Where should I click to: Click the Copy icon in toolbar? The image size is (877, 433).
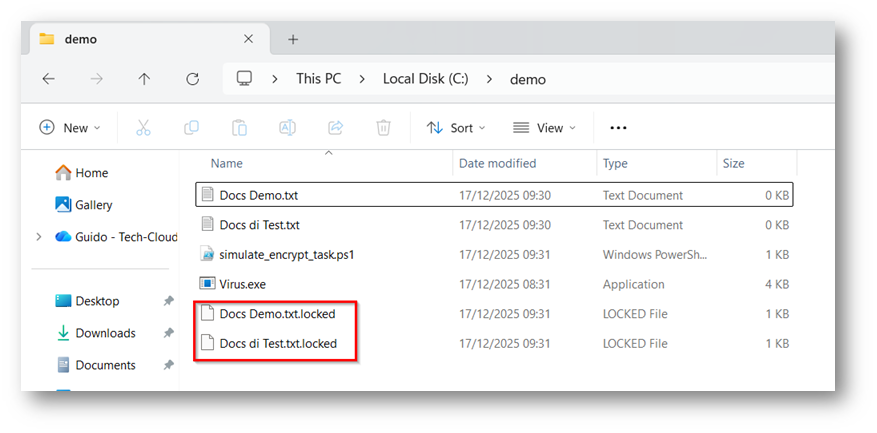point(191,128)
